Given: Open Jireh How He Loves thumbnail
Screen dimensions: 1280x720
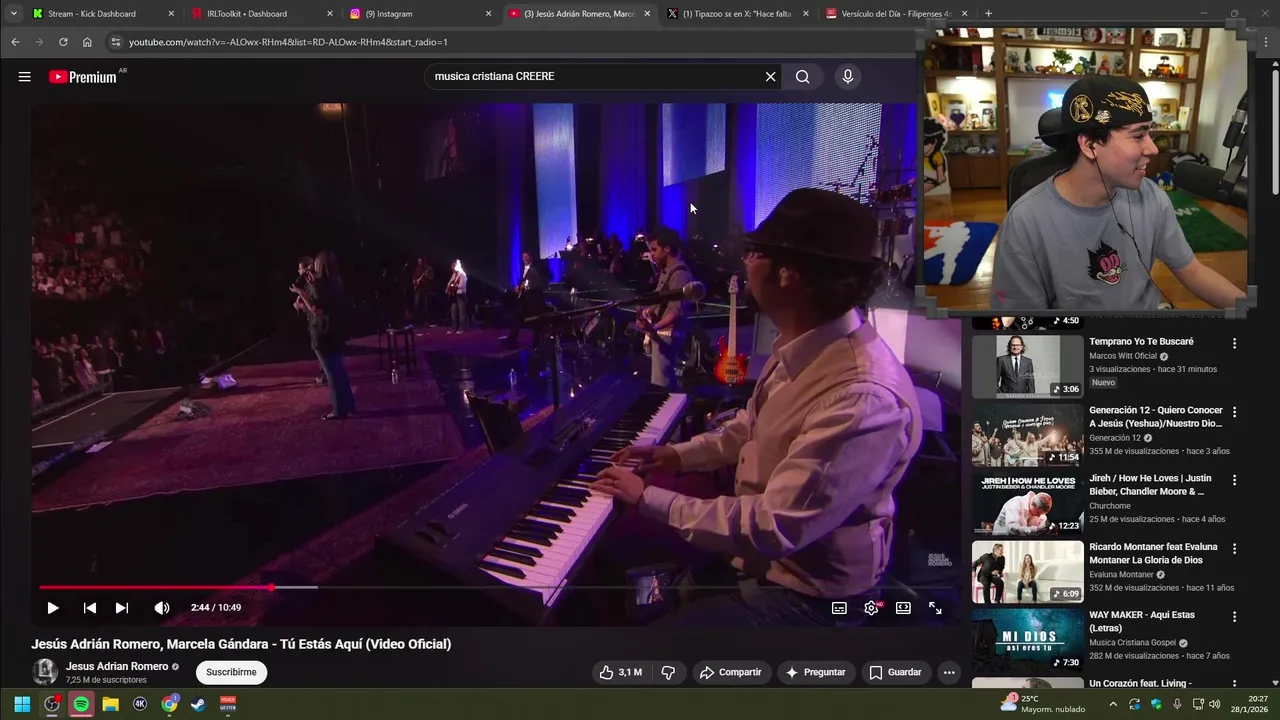Looking at the screenshot, I should (x=1027, y=503).
